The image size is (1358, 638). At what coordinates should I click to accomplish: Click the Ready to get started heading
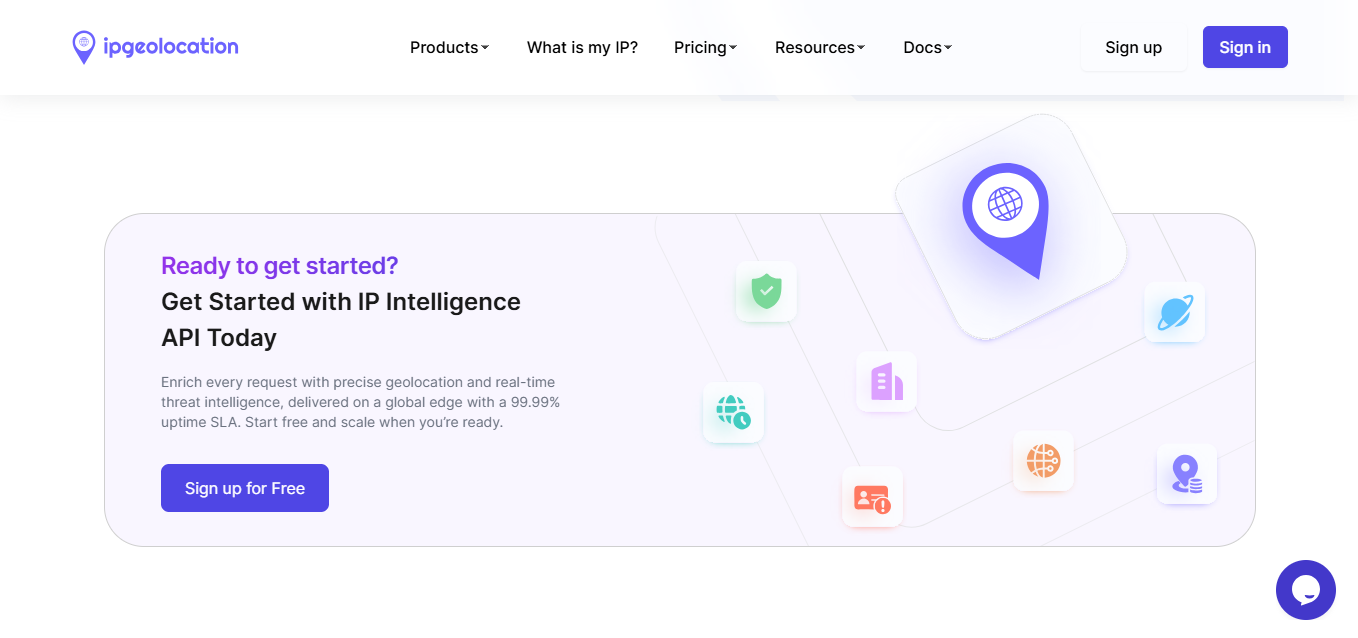point(280,265)
